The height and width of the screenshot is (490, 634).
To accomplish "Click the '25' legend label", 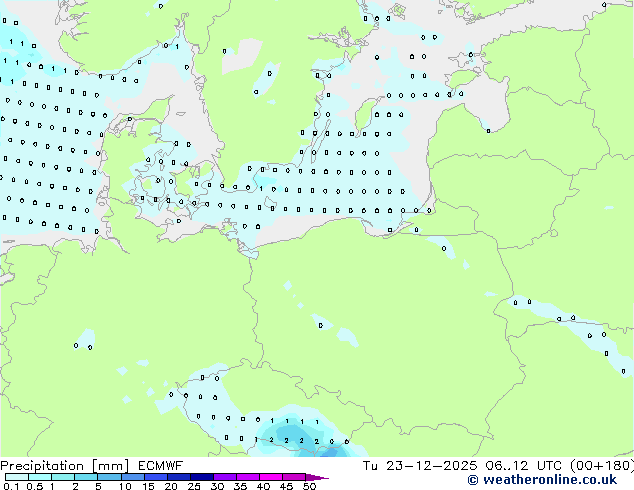I will (194, 486).
